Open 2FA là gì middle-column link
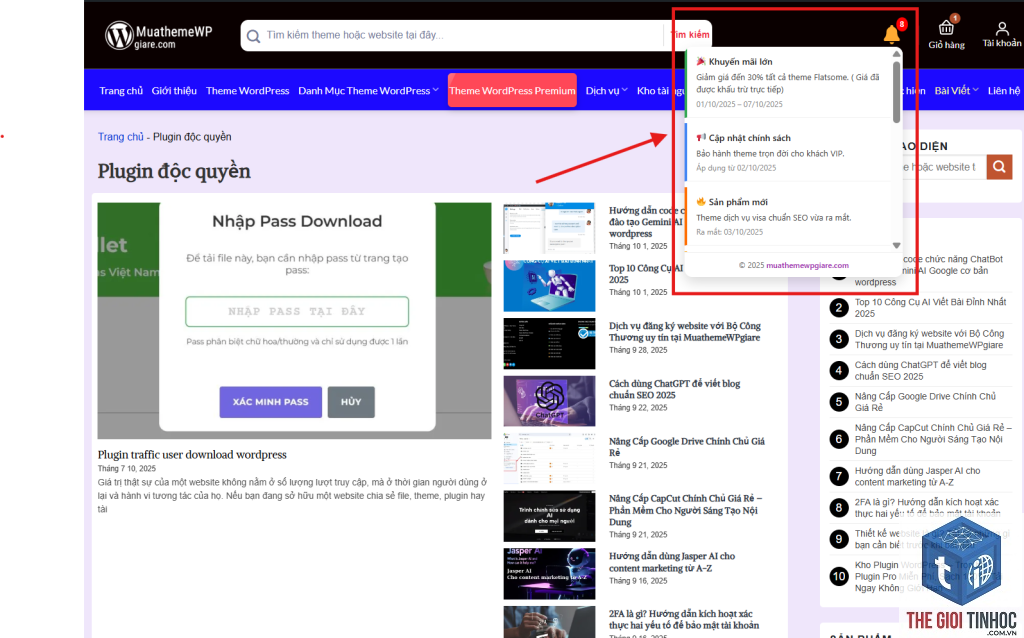This screenshot has height=638, width=1024. click(684, 619)
